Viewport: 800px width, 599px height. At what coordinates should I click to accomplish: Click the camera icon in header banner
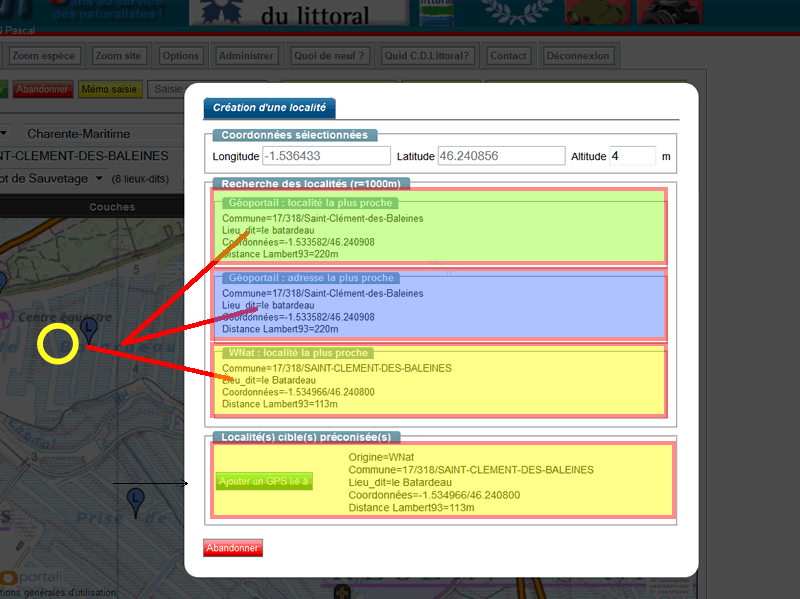(670, 11)
